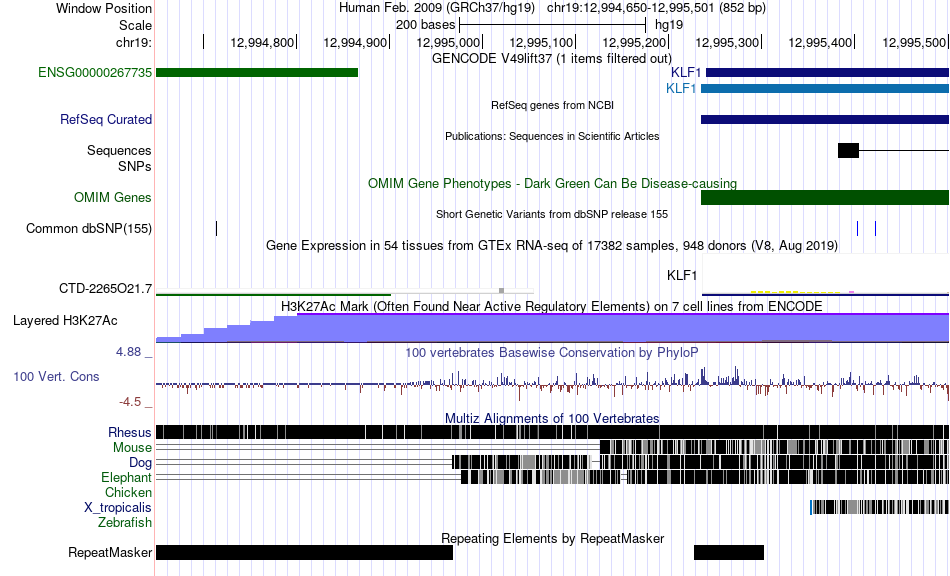Click Repeating Elements by RepeatMasker title

point(553,538)
